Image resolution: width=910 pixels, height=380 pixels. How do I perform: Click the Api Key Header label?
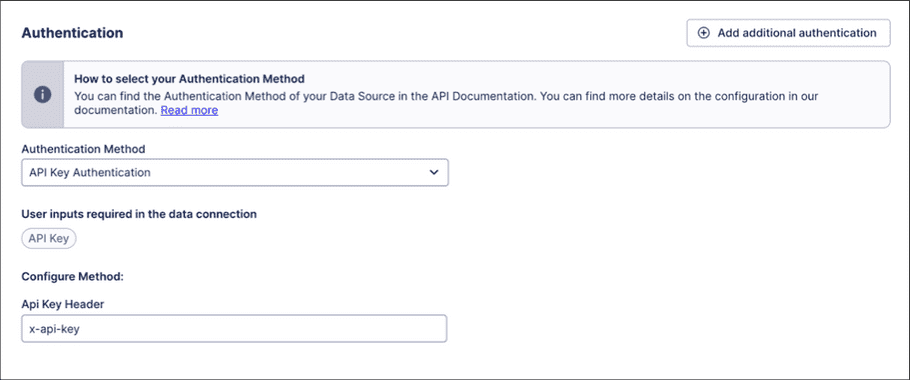point(63,305)
